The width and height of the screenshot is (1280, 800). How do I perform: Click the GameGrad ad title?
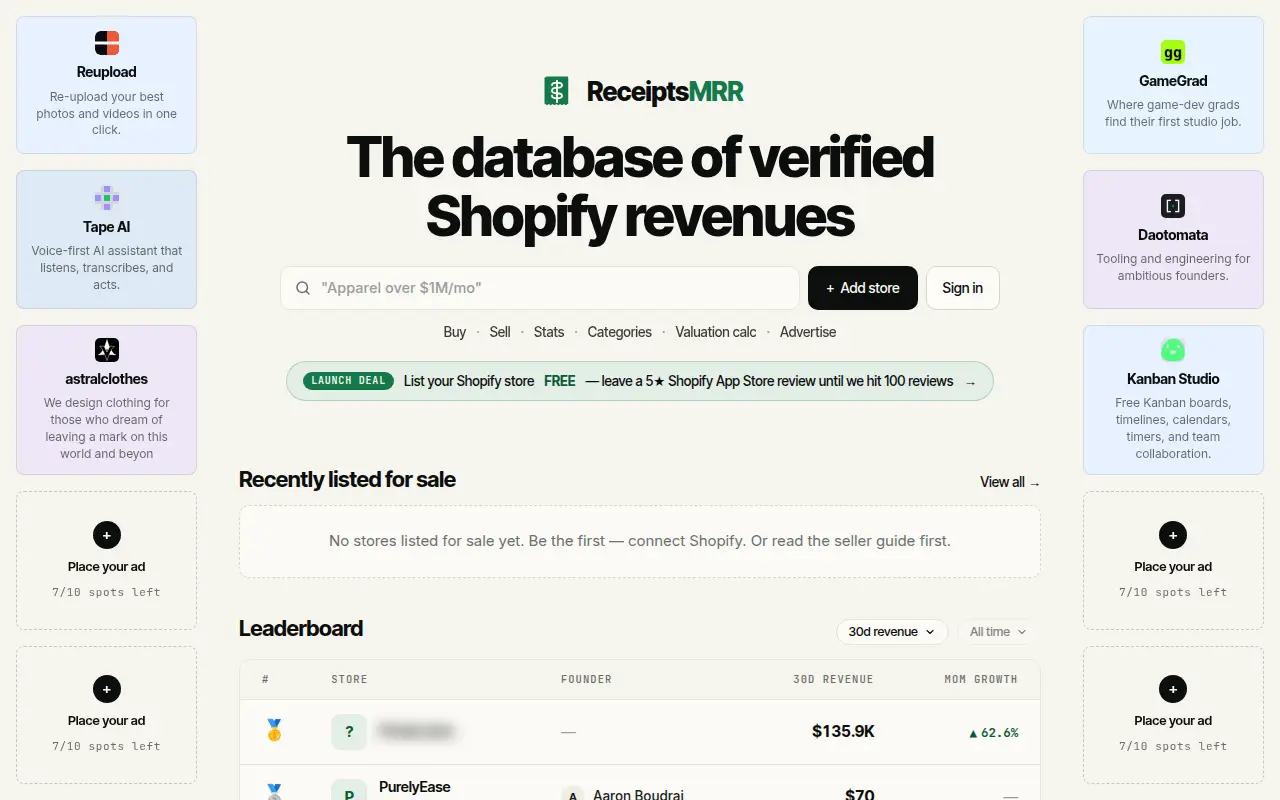point(1173,81)
